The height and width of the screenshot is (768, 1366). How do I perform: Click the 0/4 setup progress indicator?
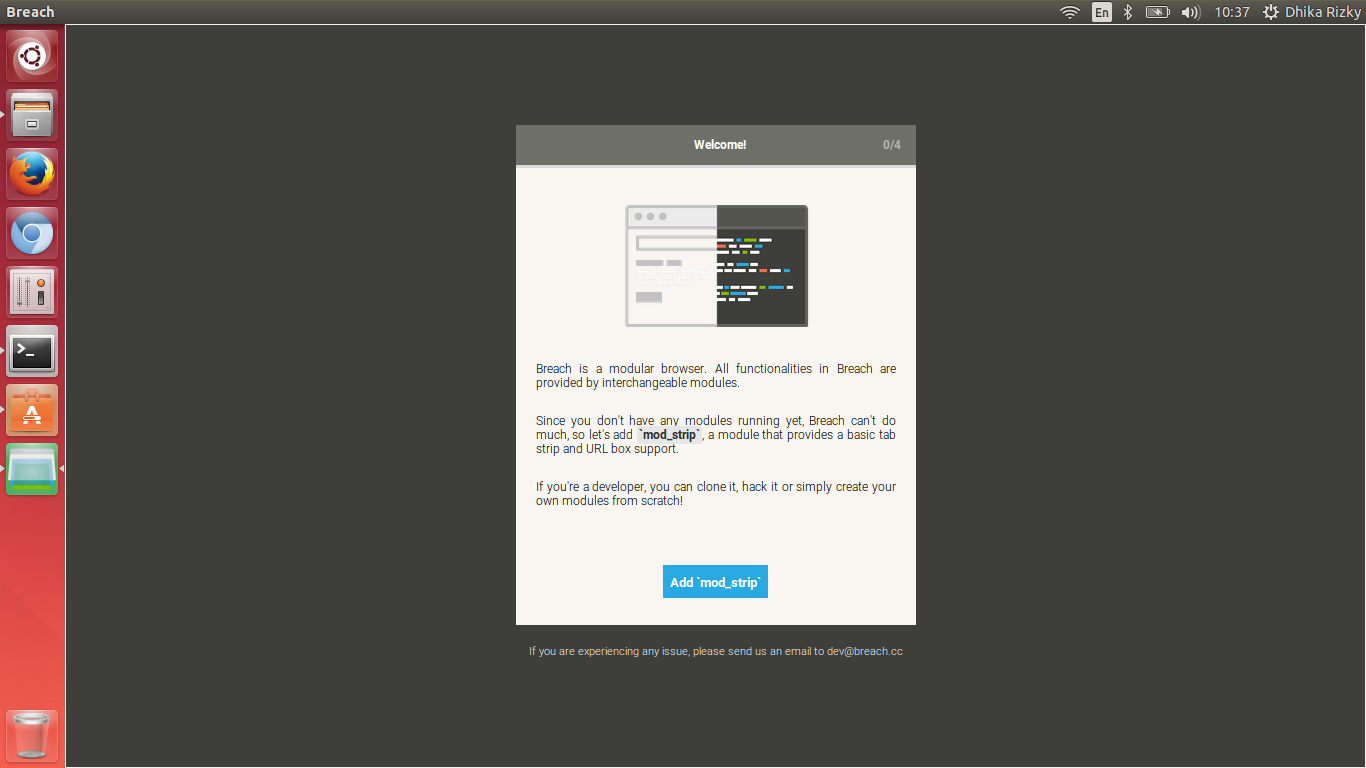point(891,144)
